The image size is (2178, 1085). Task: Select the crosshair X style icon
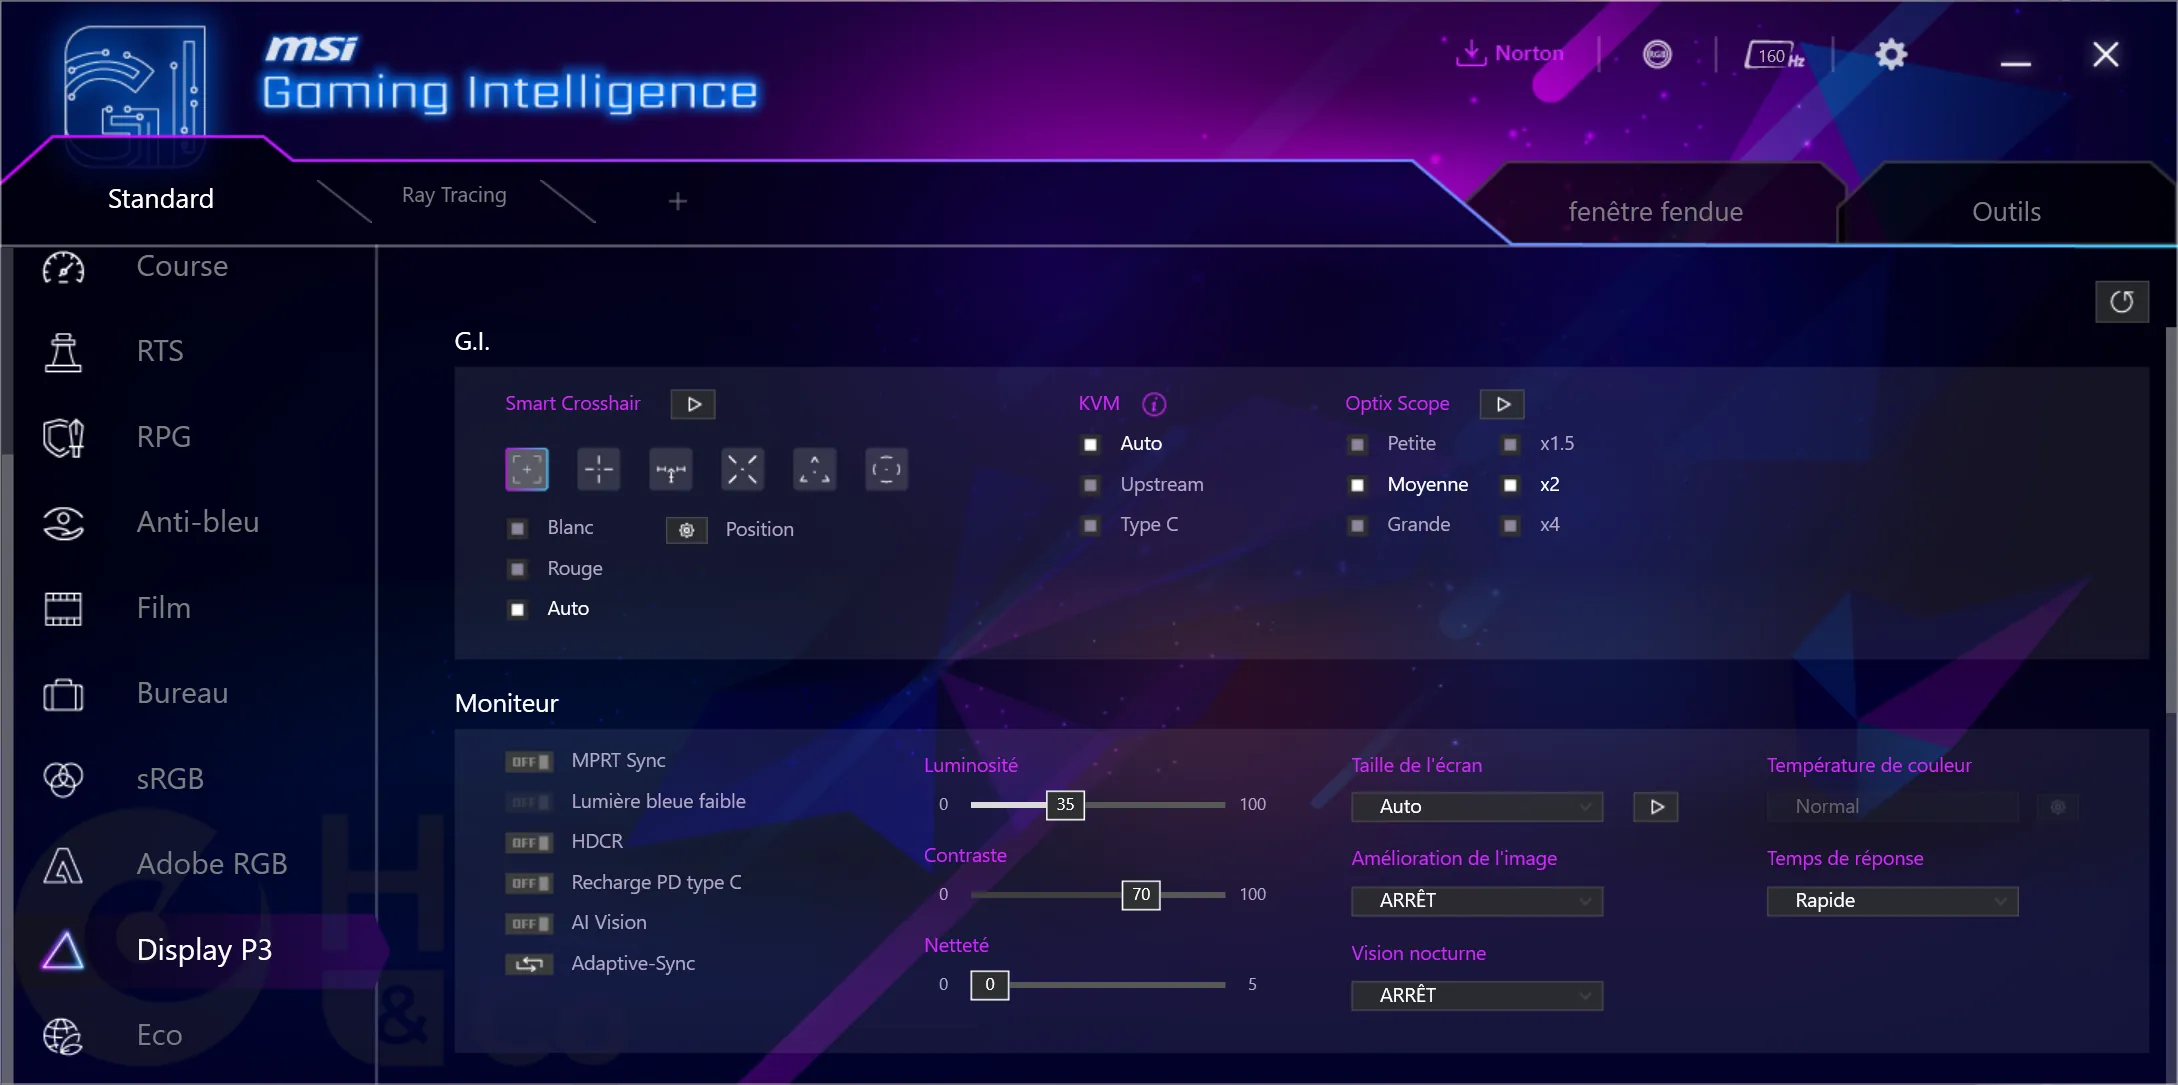click(742, 470)
